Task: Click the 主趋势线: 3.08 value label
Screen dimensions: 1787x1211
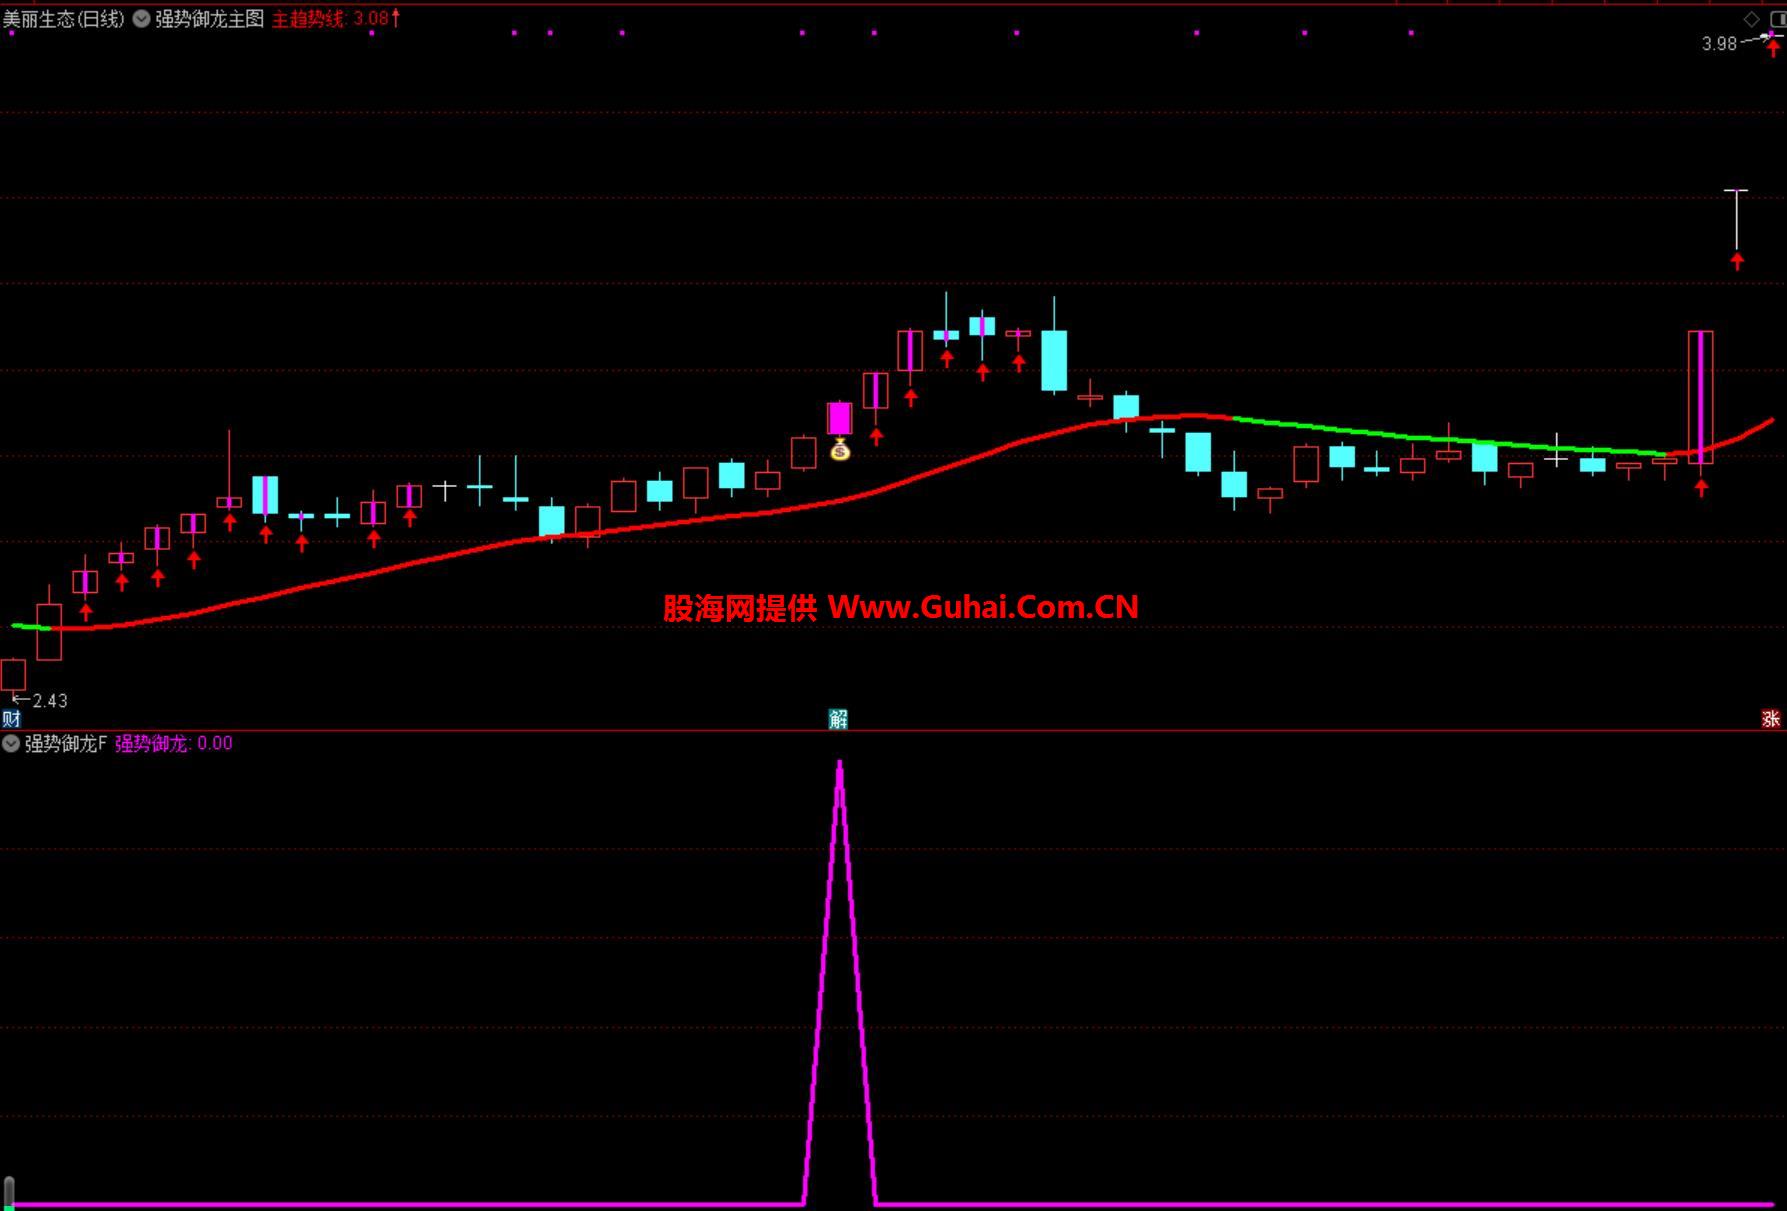Action: pos(335,18)
